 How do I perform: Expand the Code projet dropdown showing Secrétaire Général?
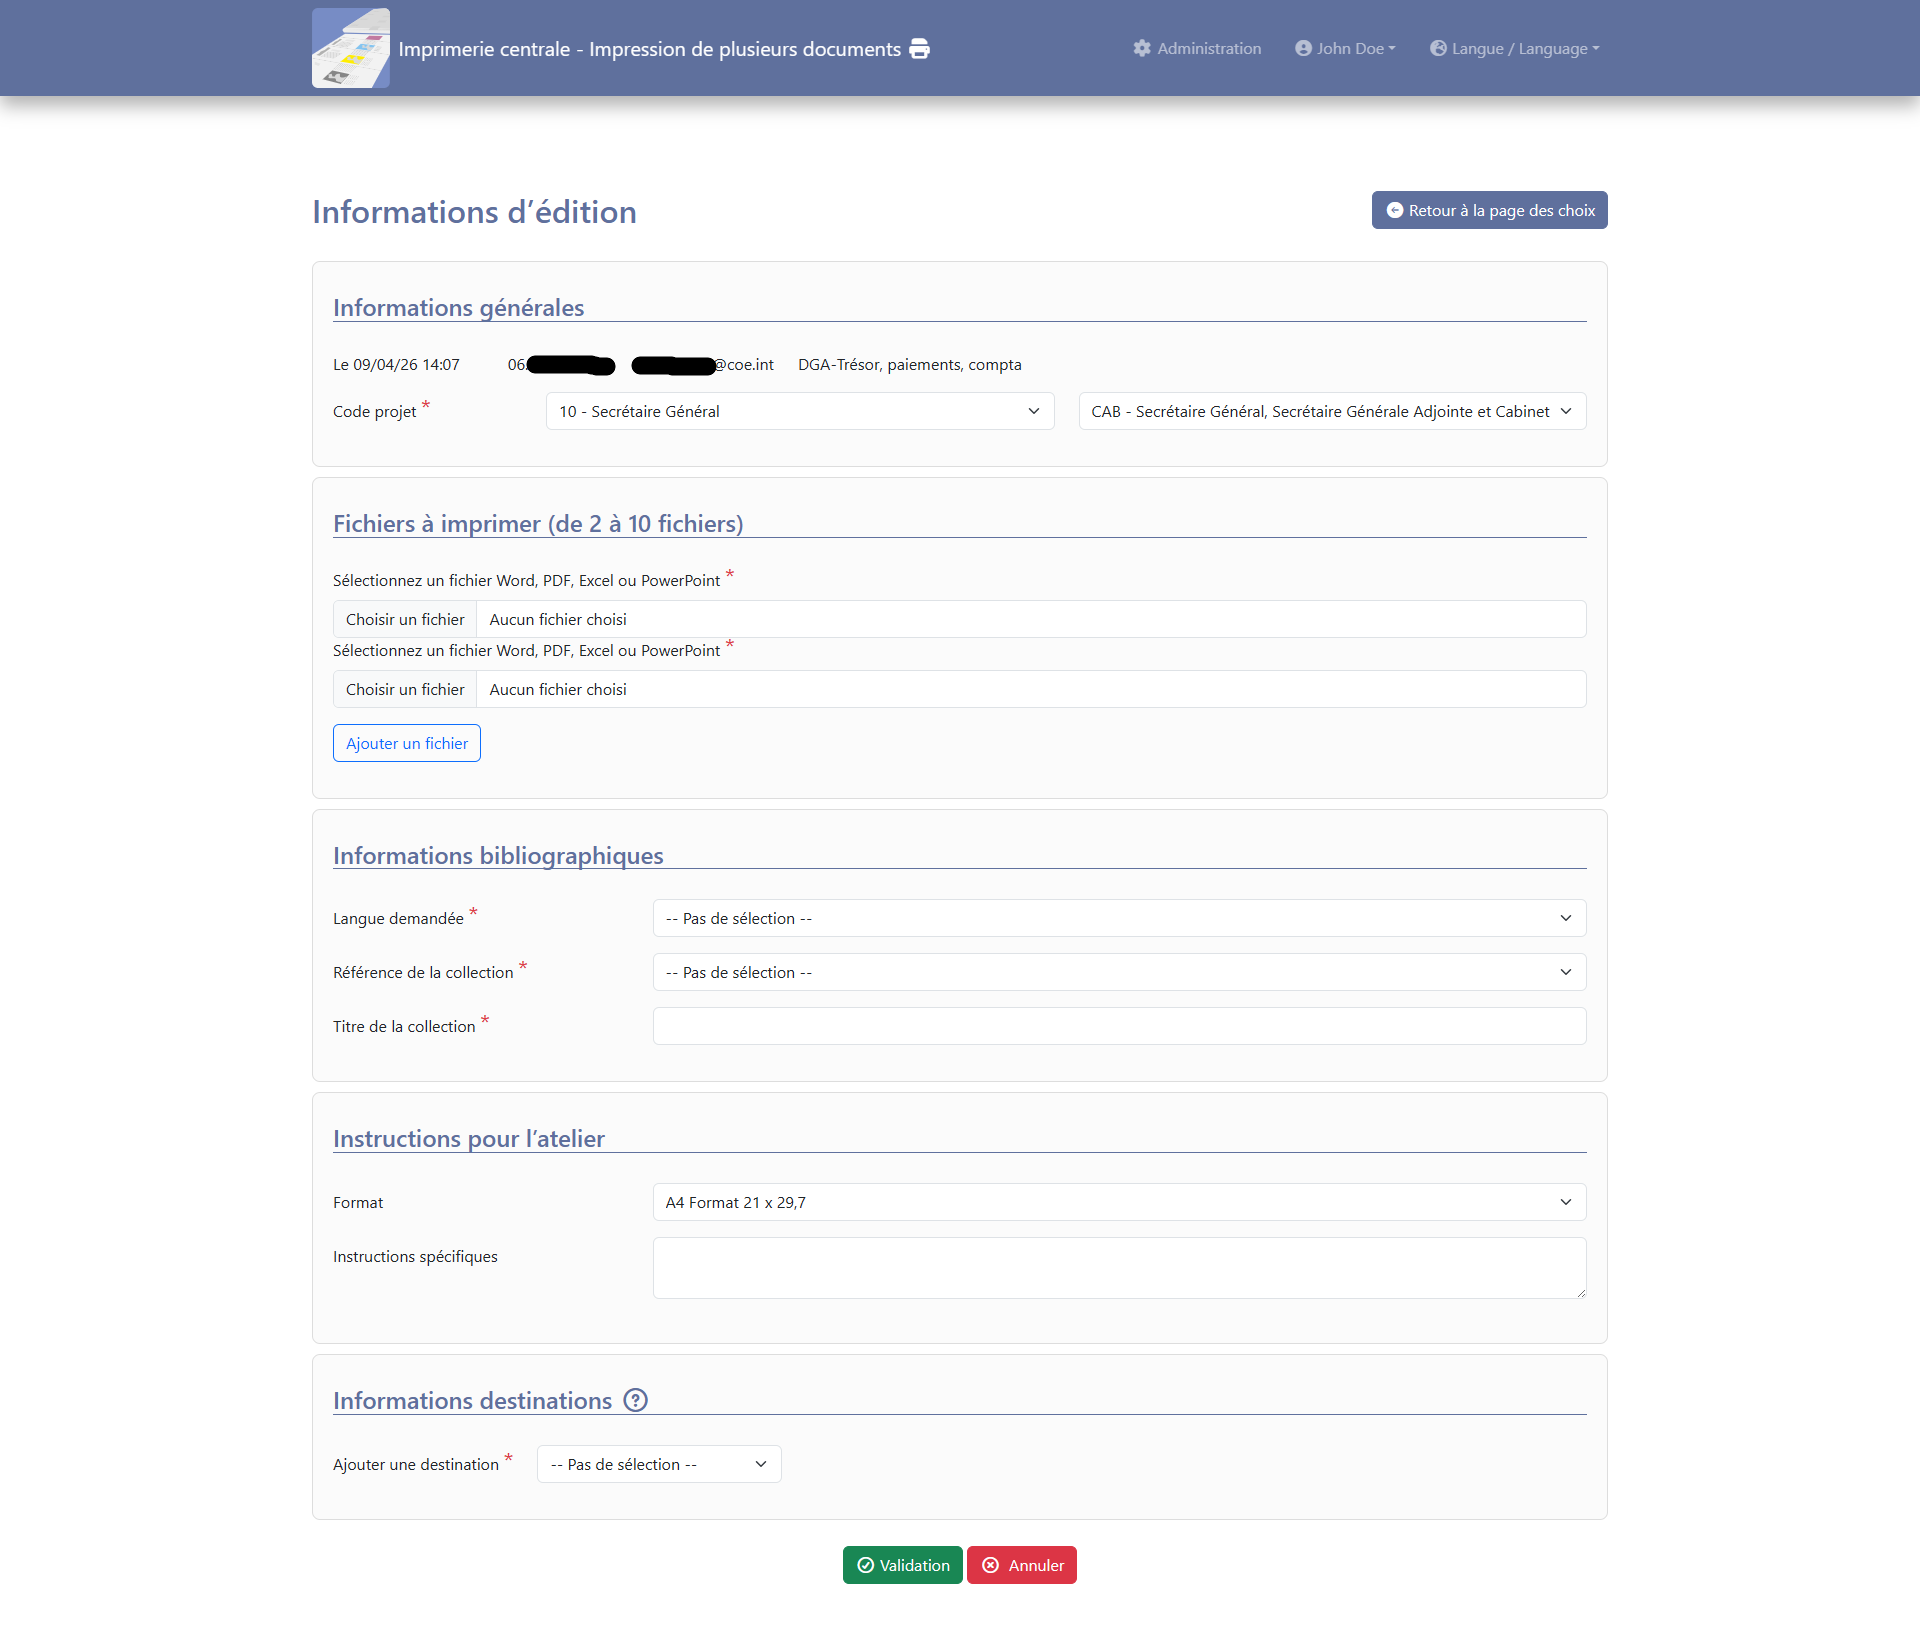[799, 411]
